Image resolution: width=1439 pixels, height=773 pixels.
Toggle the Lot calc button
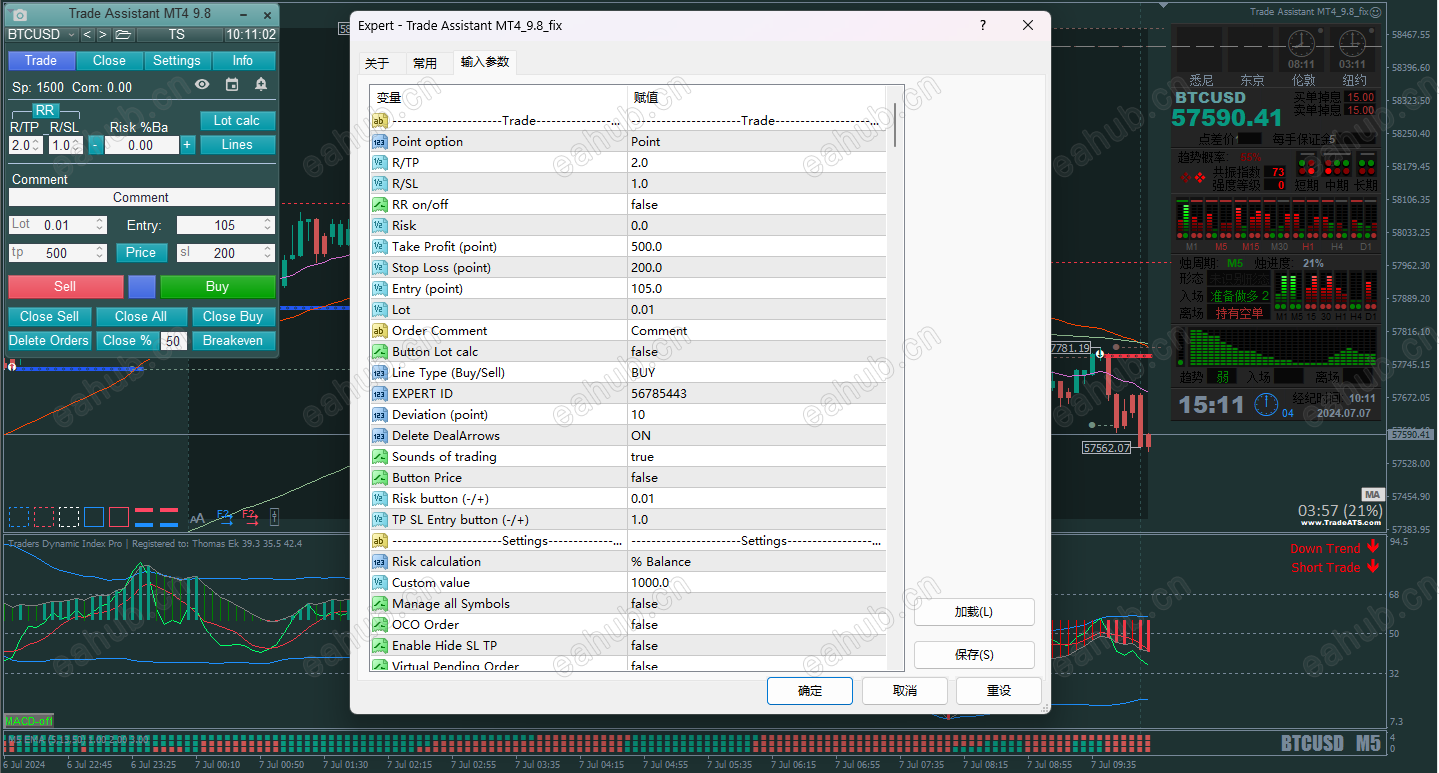click(237, 121)
